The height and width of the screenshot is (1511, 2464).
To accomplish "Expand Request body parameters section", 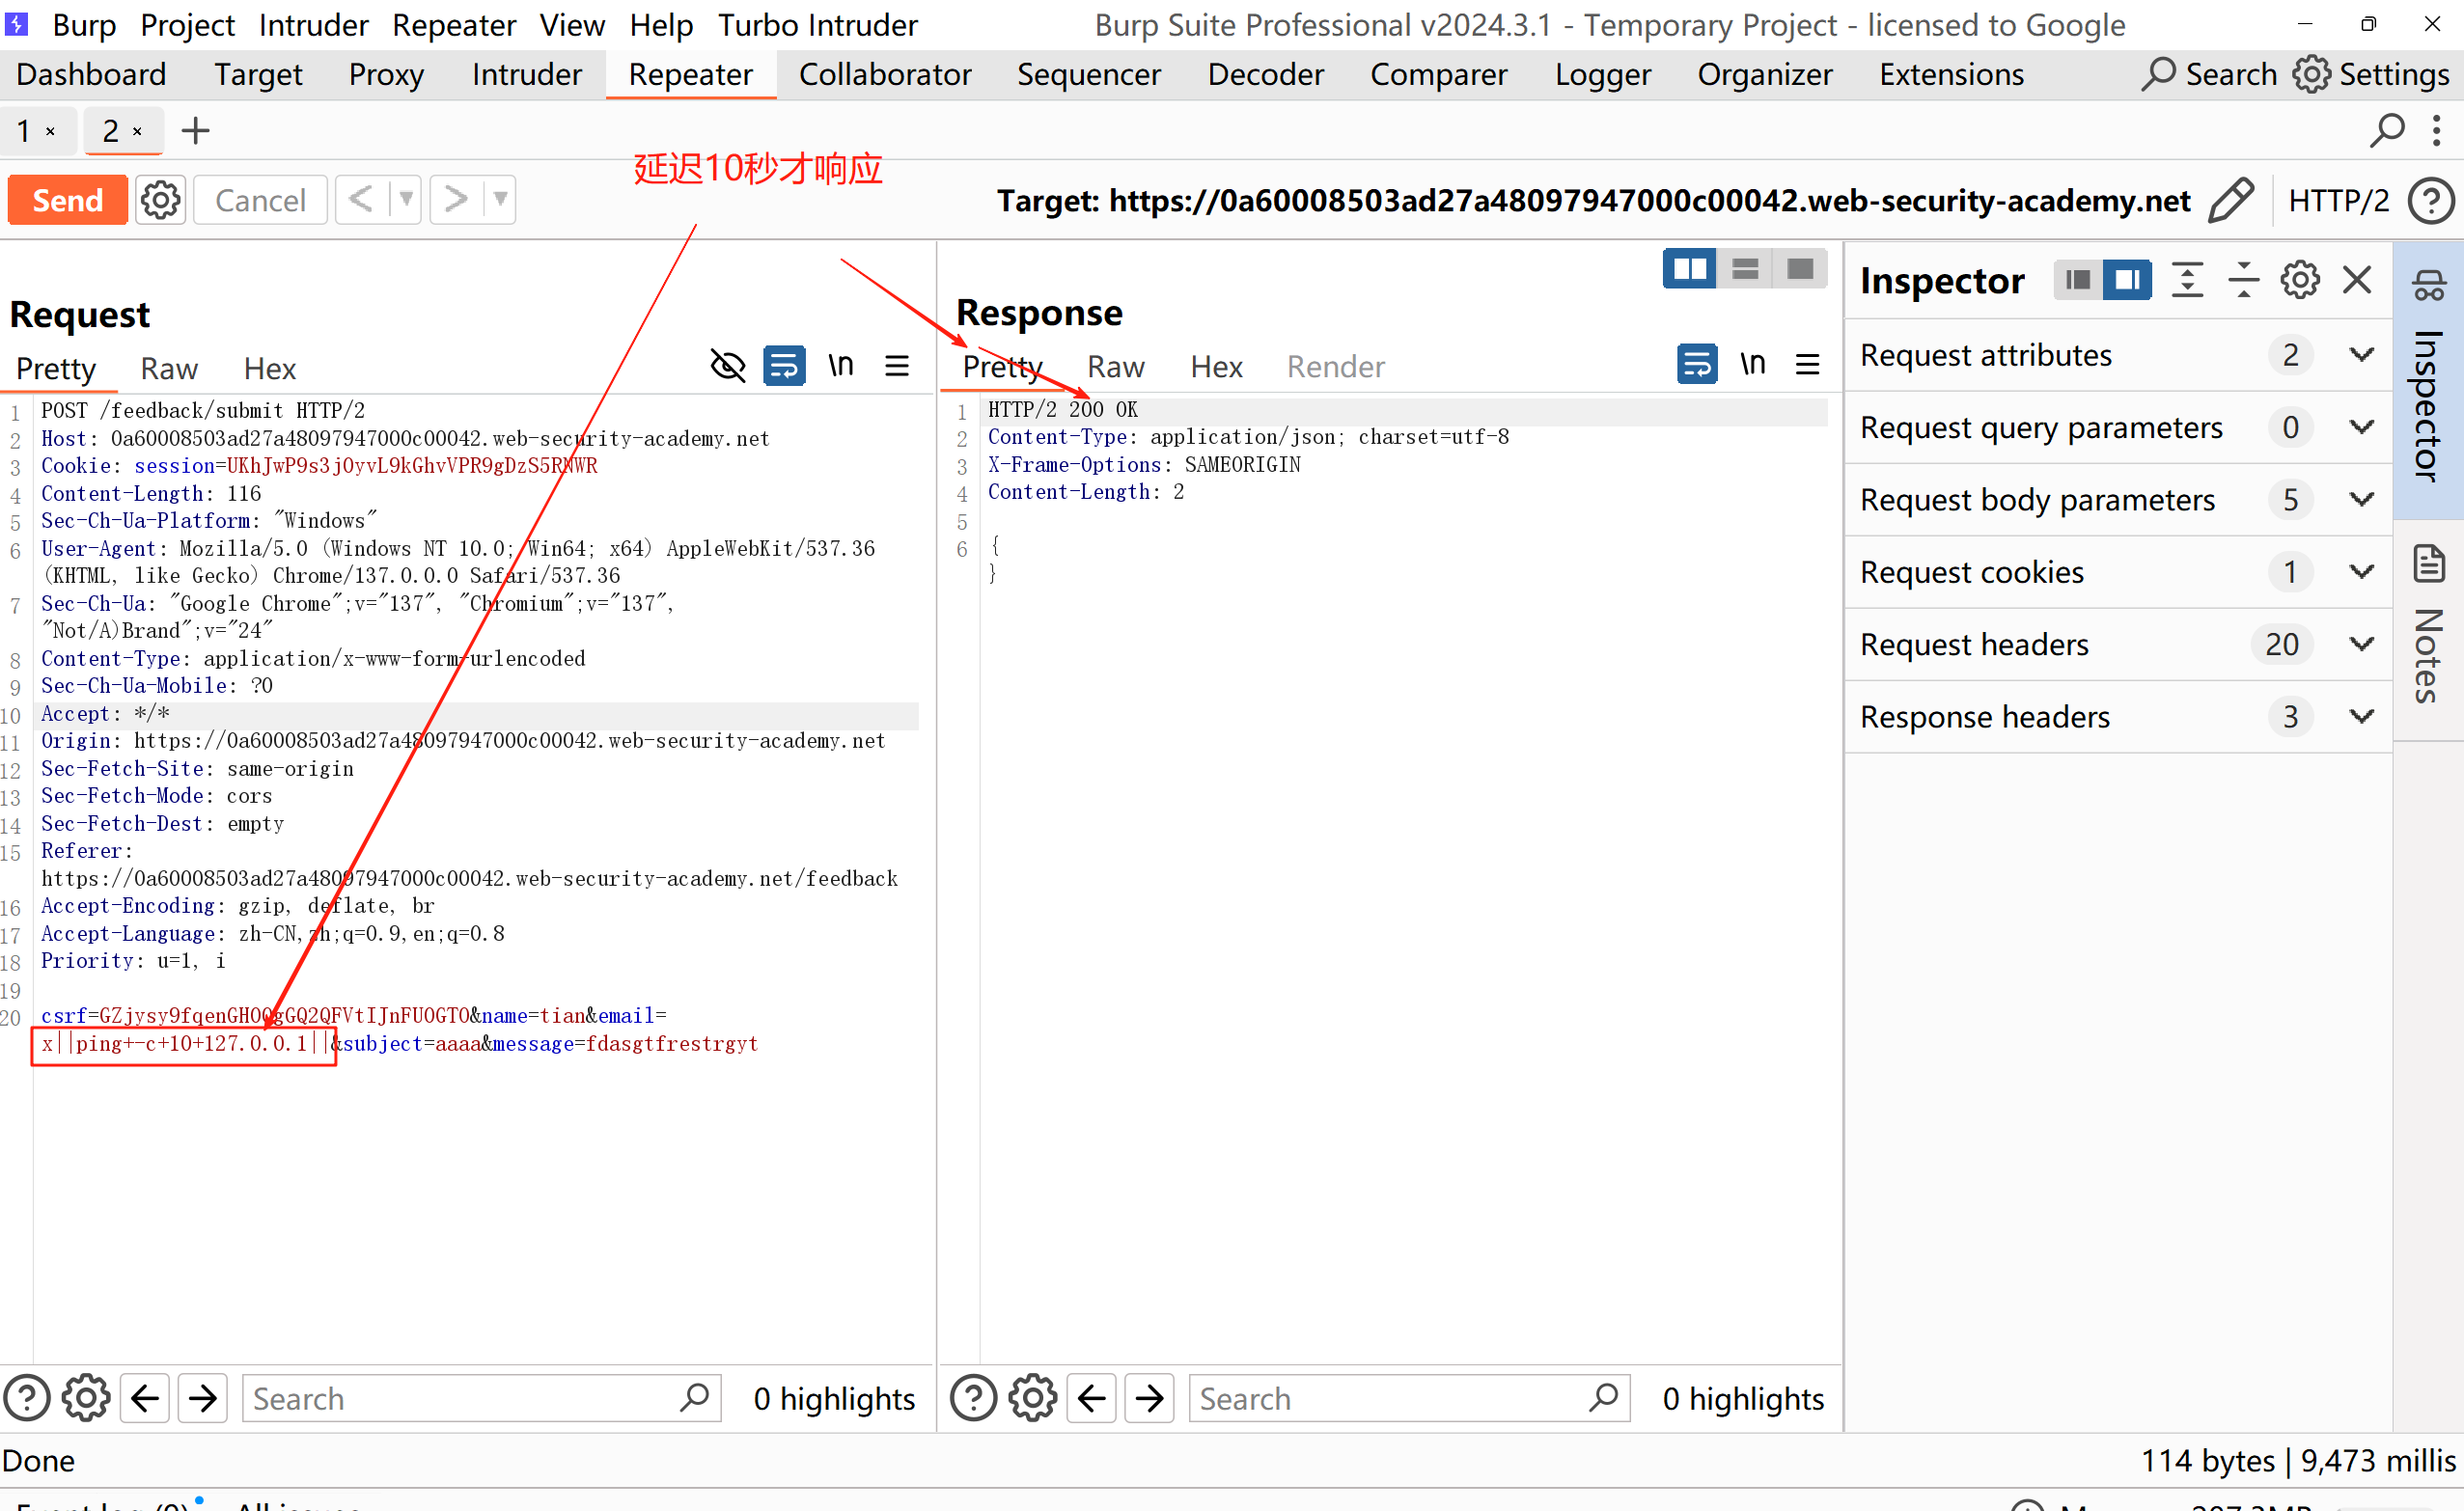I will [x=2361, y=499].
